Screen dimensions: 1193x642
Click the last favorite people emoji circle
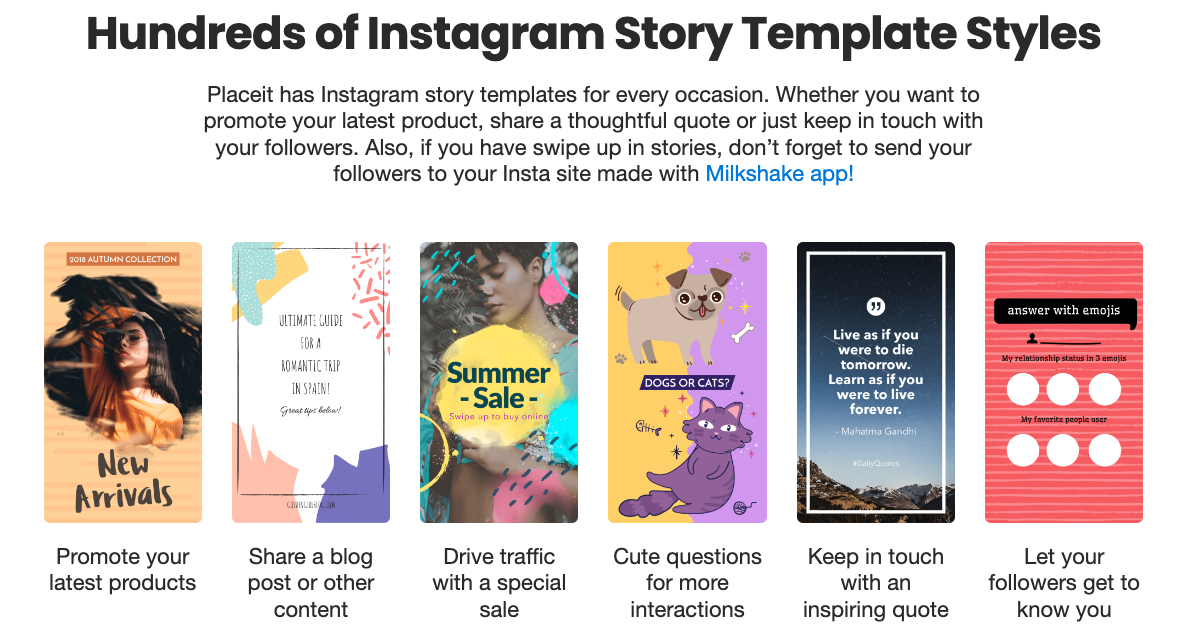(x=1105, y=450)
